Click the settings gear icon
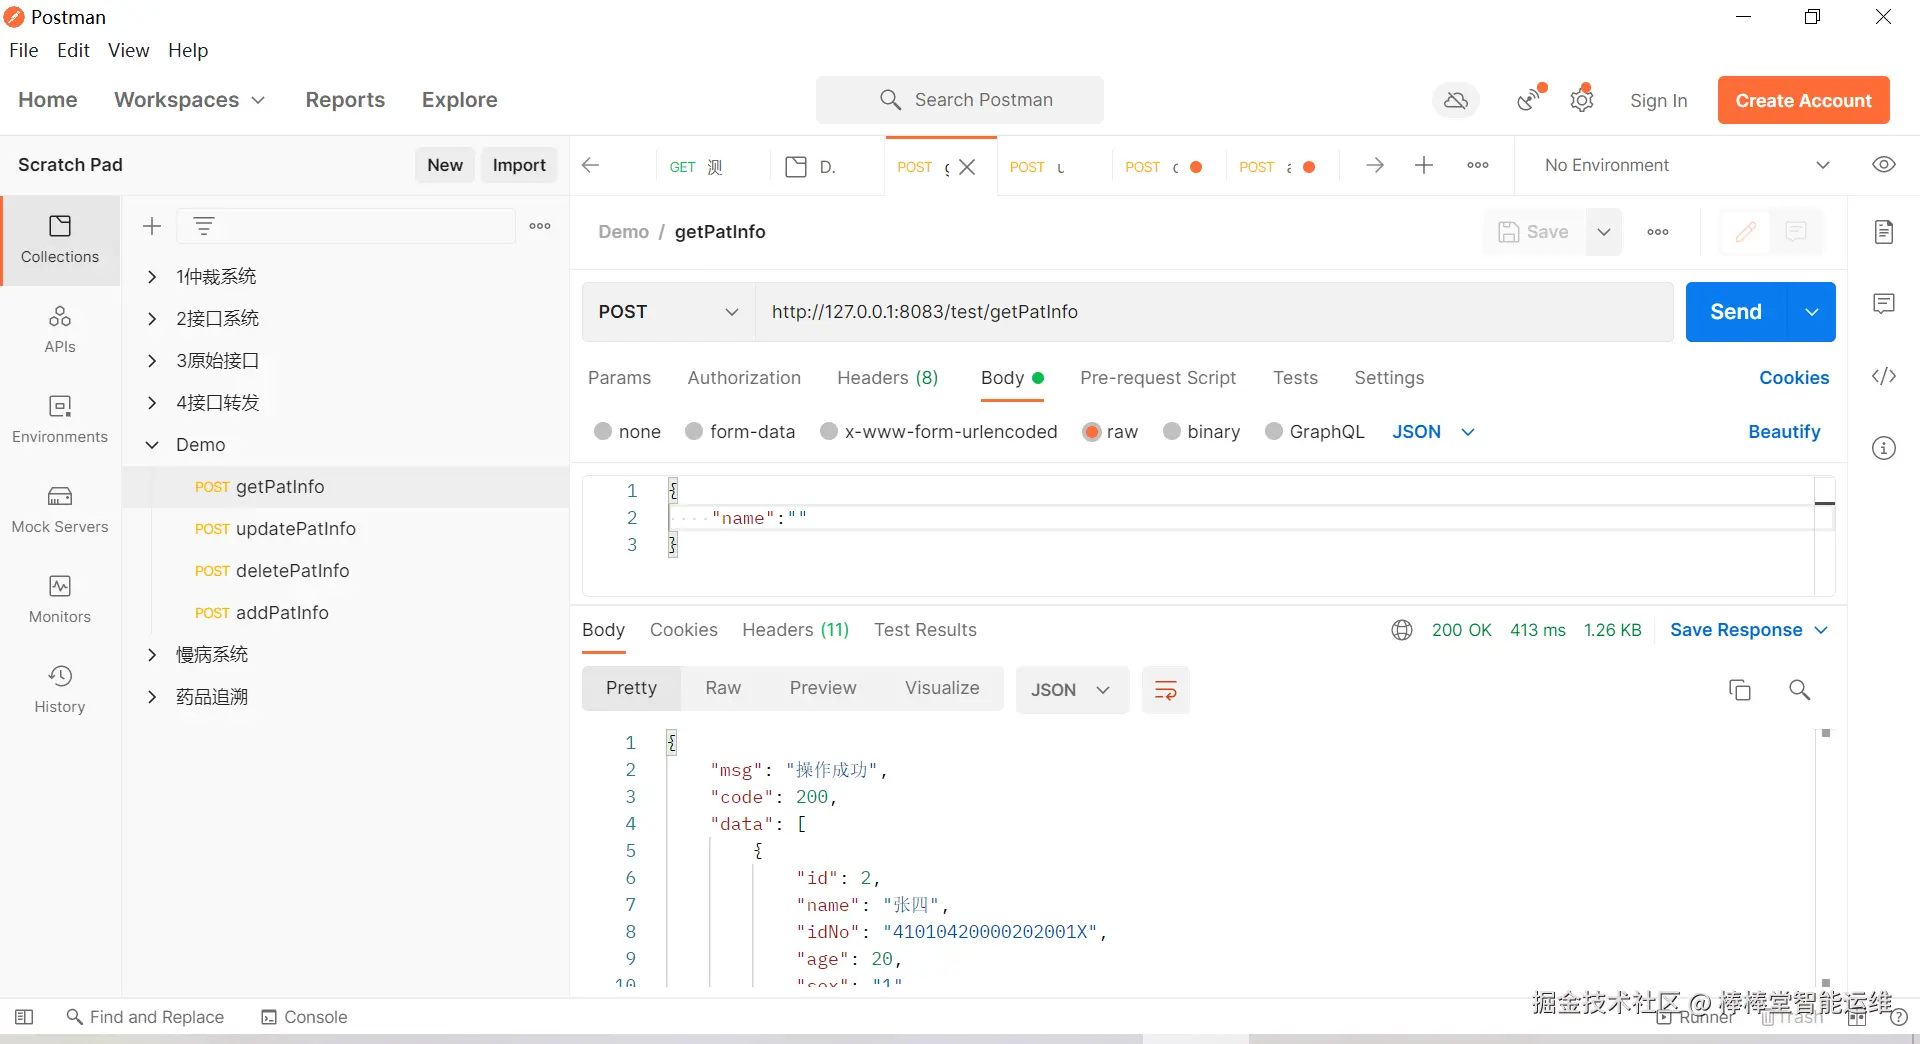Screen dimensions: 1920x1044 [x=1581, y=100]
